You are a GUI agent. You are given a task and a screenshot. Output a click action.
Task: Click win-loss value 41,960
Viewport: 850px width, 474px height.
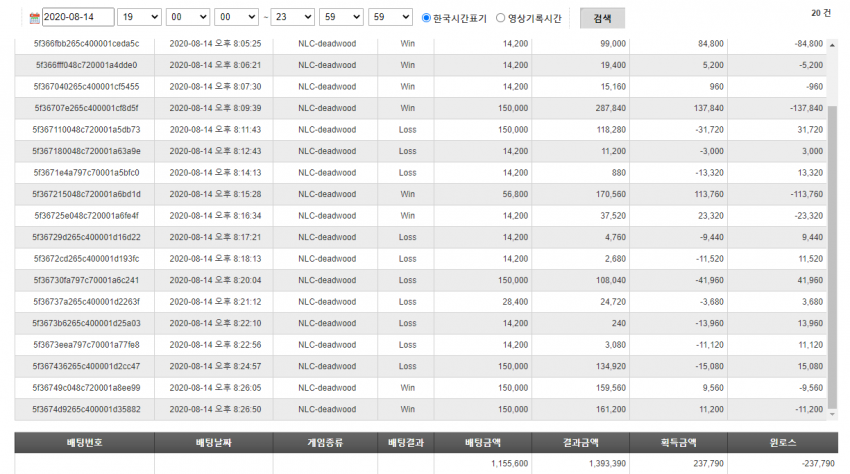[x=810, y=280]
